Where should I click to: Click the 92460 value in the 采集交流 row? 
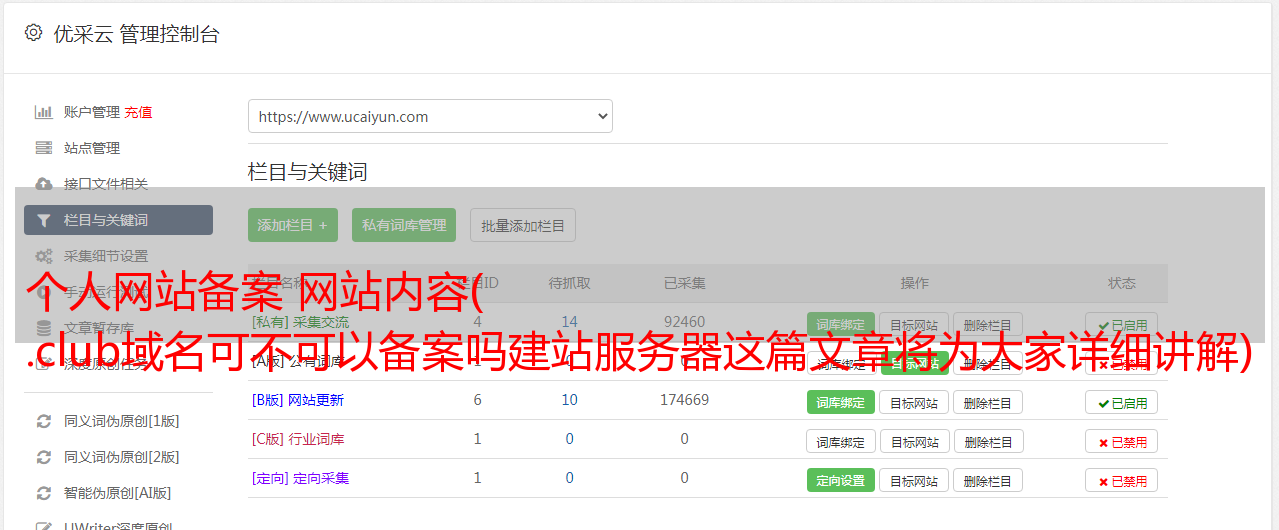click(x=684, y=322)
